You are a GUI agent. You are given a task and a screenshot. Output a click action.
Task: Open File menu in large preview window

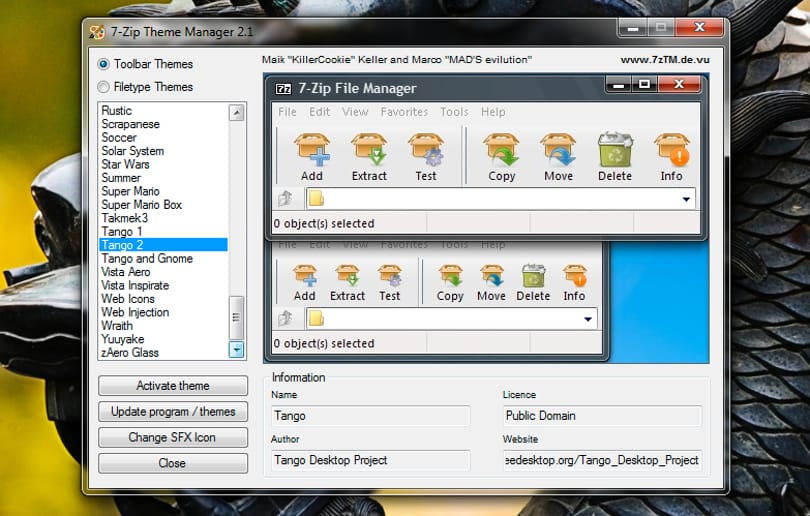point(287,112)
